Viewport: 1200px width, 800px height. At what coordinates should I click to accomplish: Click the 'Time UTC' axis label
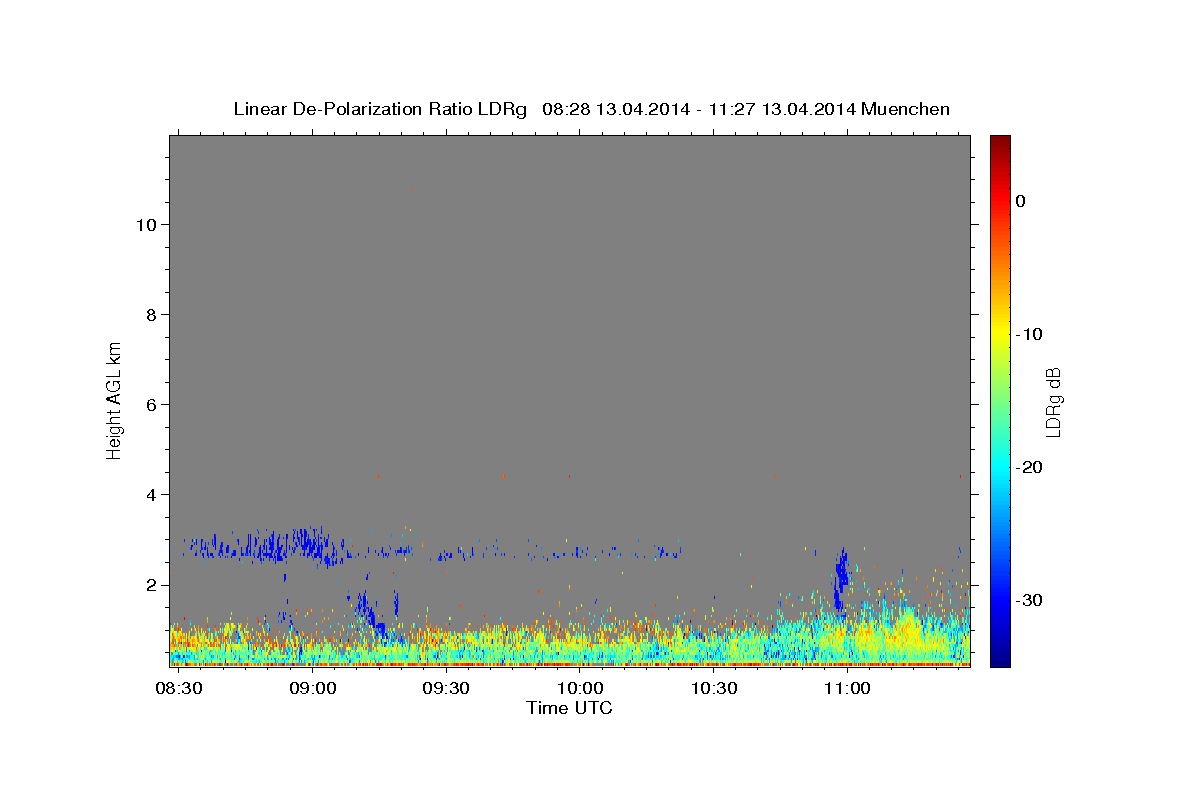coord(569,708)
